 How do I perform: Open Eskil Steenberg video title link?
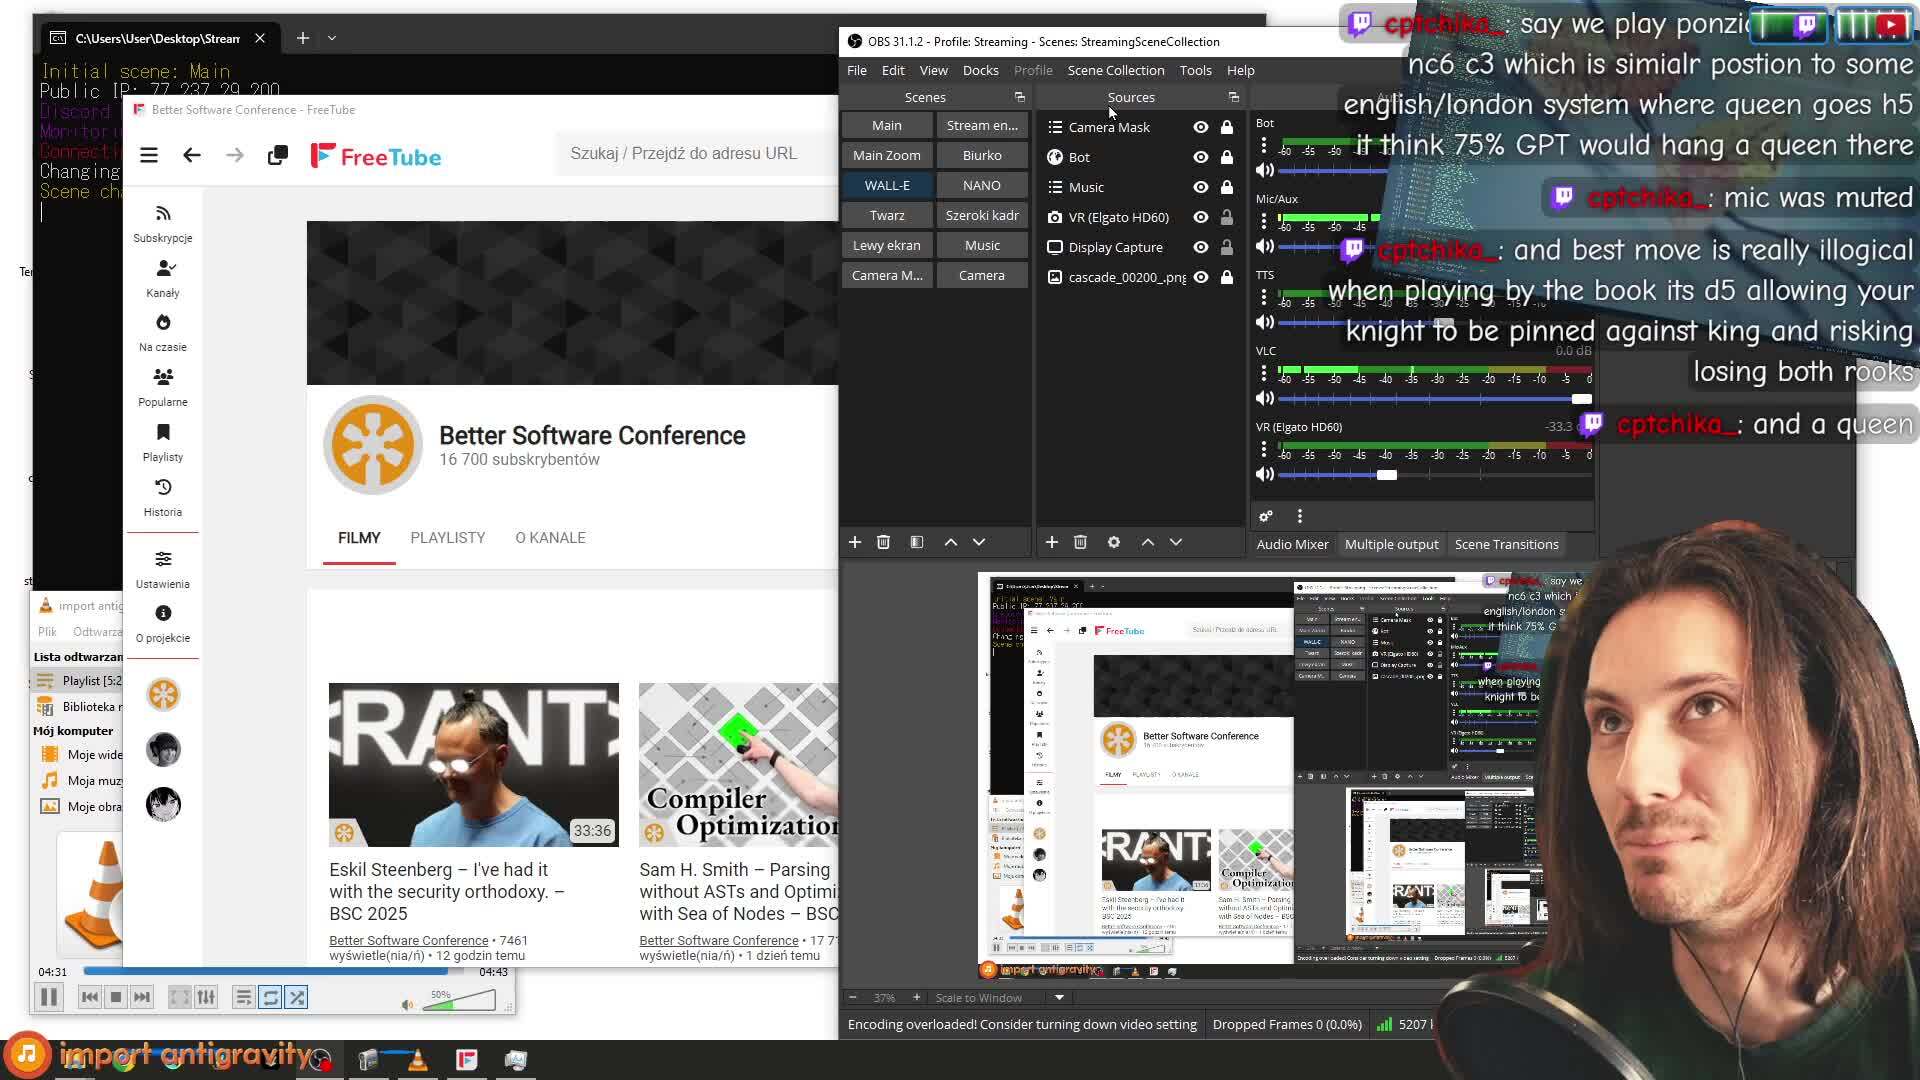(x=447, y=891)
